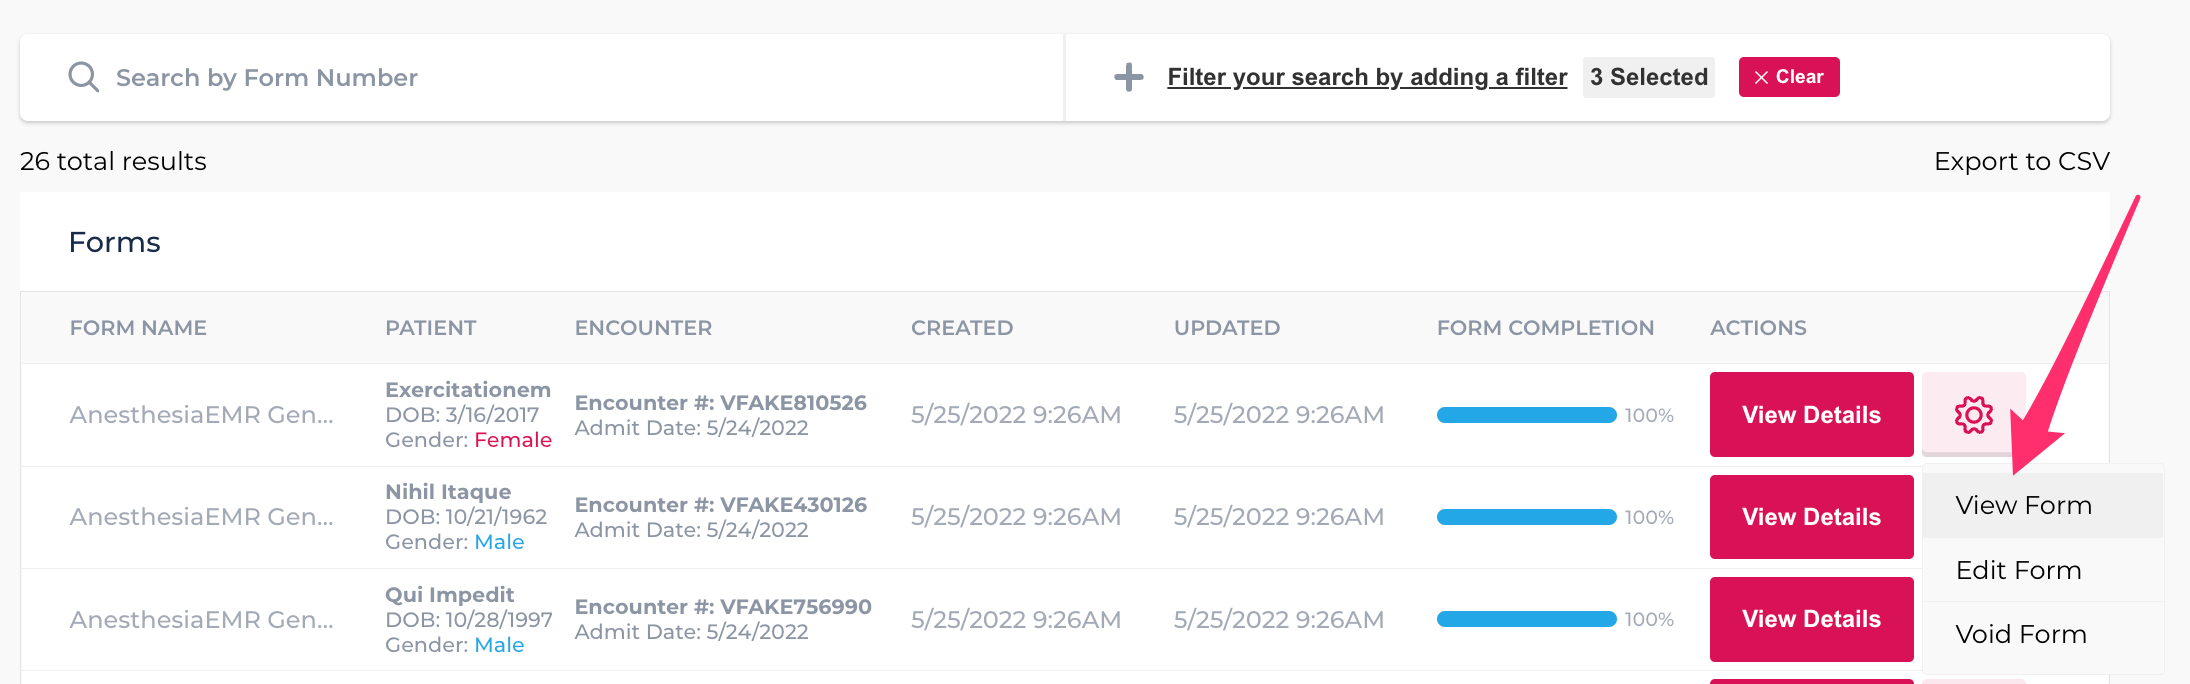Click the 3 Selected filter badge

1648,77
